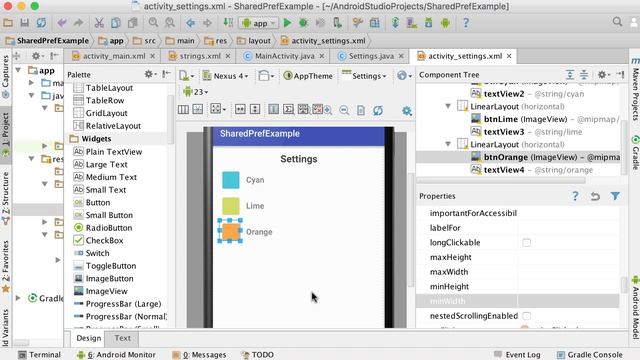Open Android SDK Manager icon

pyautogui.click(x=429, y=23)
